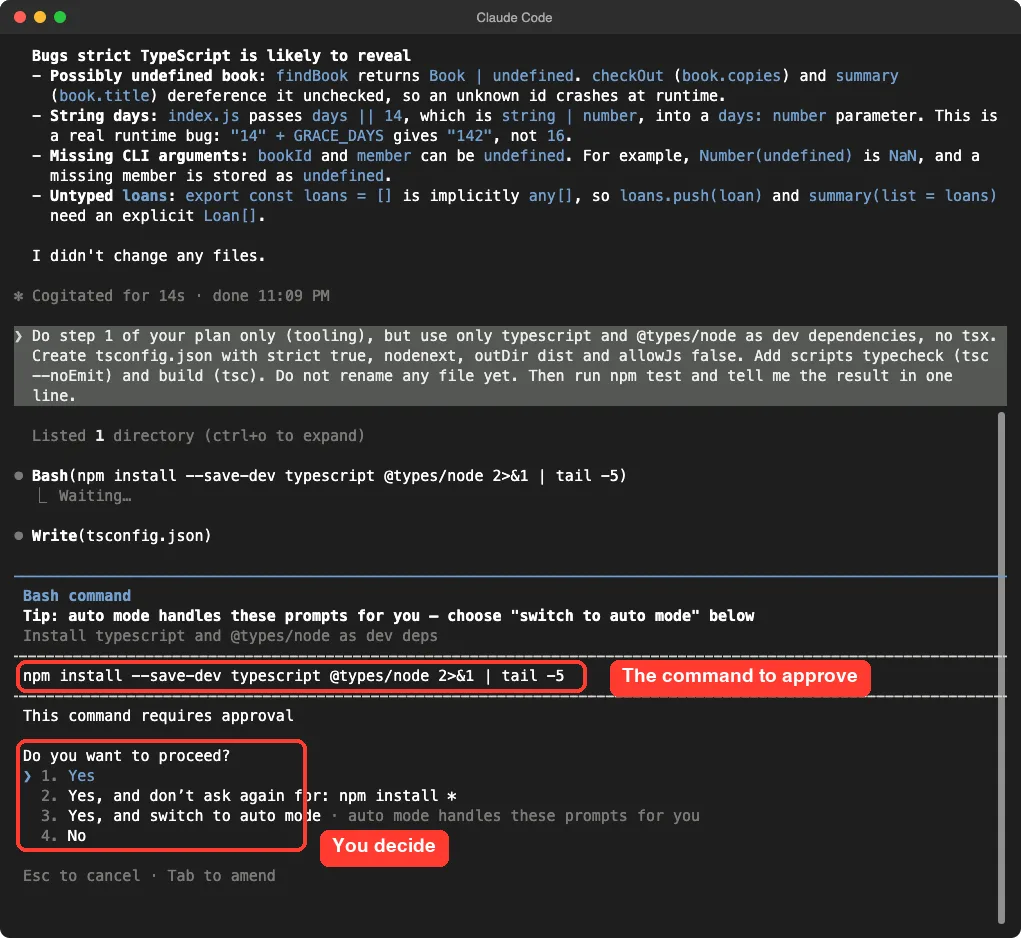Screen dimensions: 1021x938
Task: Close the Claude Code window
Action: (x=20, y=17)
